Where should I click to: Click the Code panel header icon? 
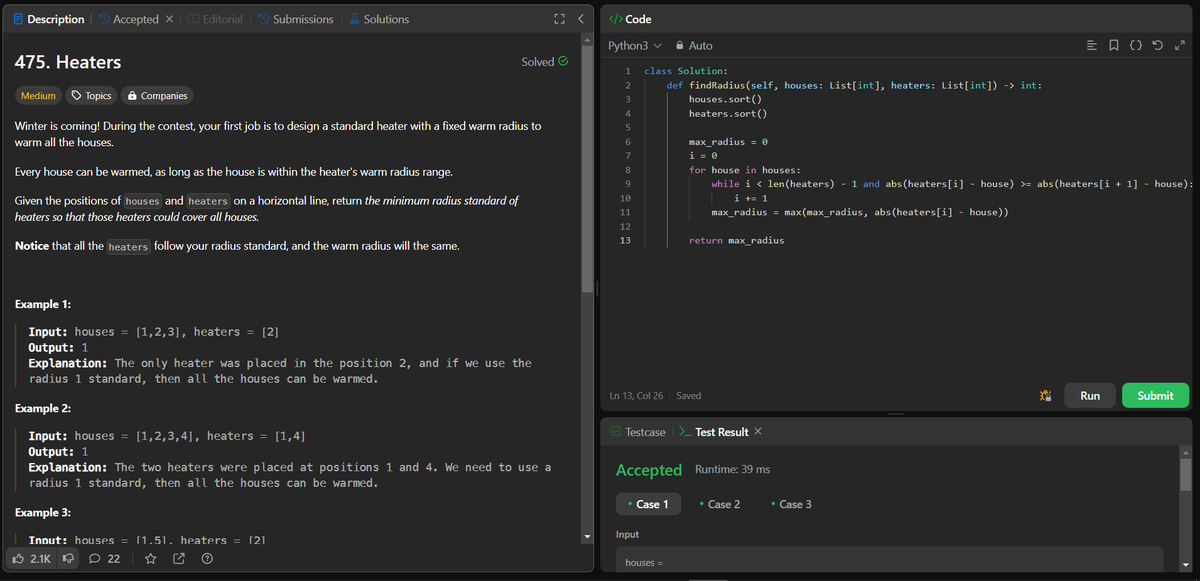616,19
